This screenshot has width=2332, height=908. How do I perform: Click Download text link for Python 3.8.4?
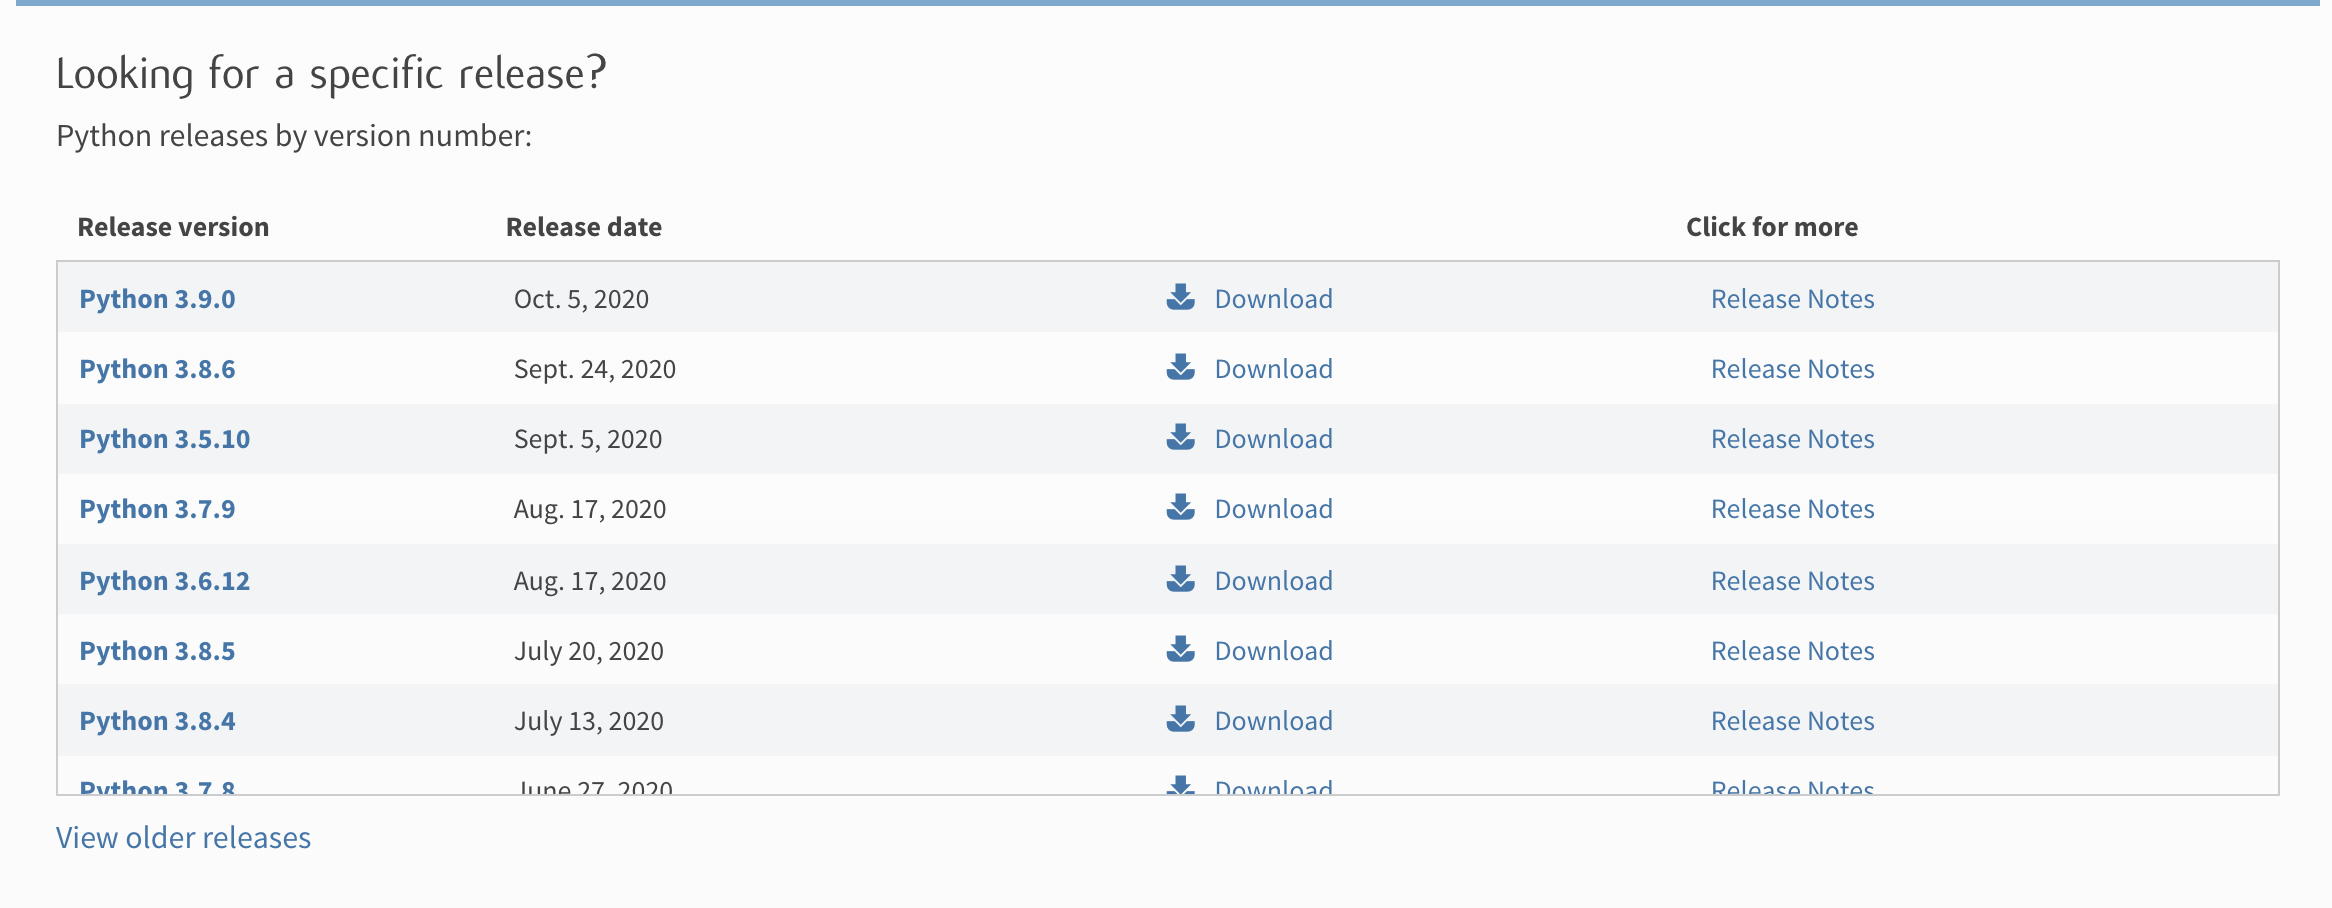[x=1273, y=721]
